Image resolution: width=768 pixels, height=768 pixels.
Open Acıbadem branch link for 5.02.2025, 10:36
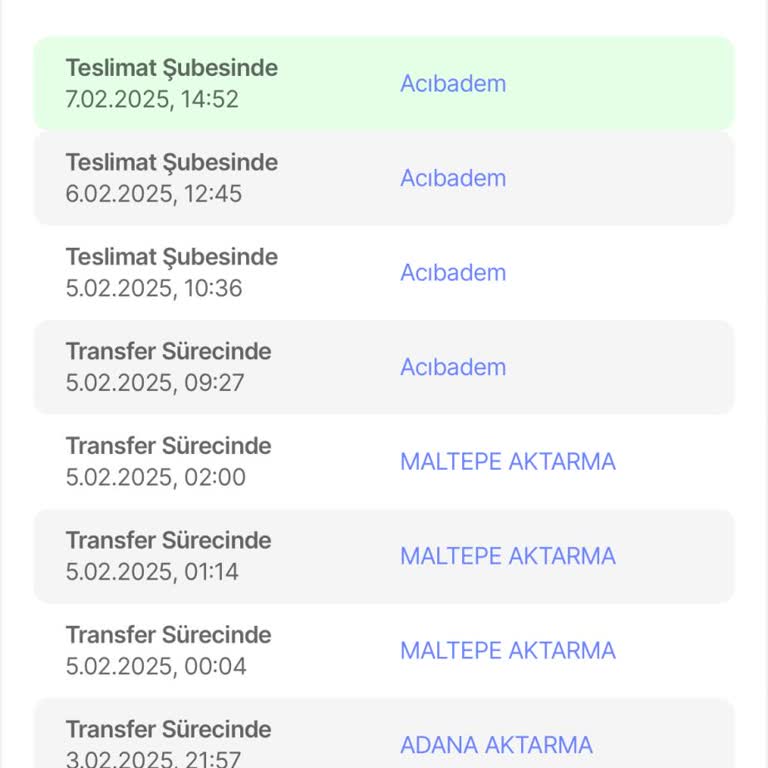tap(453, 273)
